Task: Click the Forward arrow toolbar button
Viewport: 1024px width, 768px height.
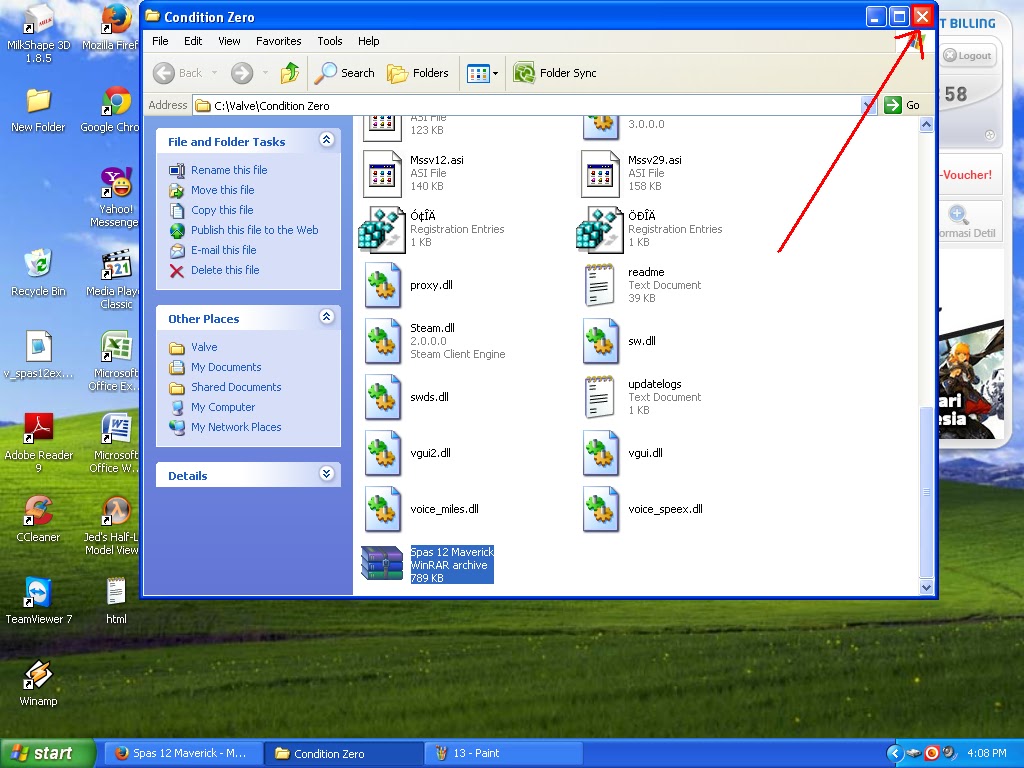Action: point(242,73)
